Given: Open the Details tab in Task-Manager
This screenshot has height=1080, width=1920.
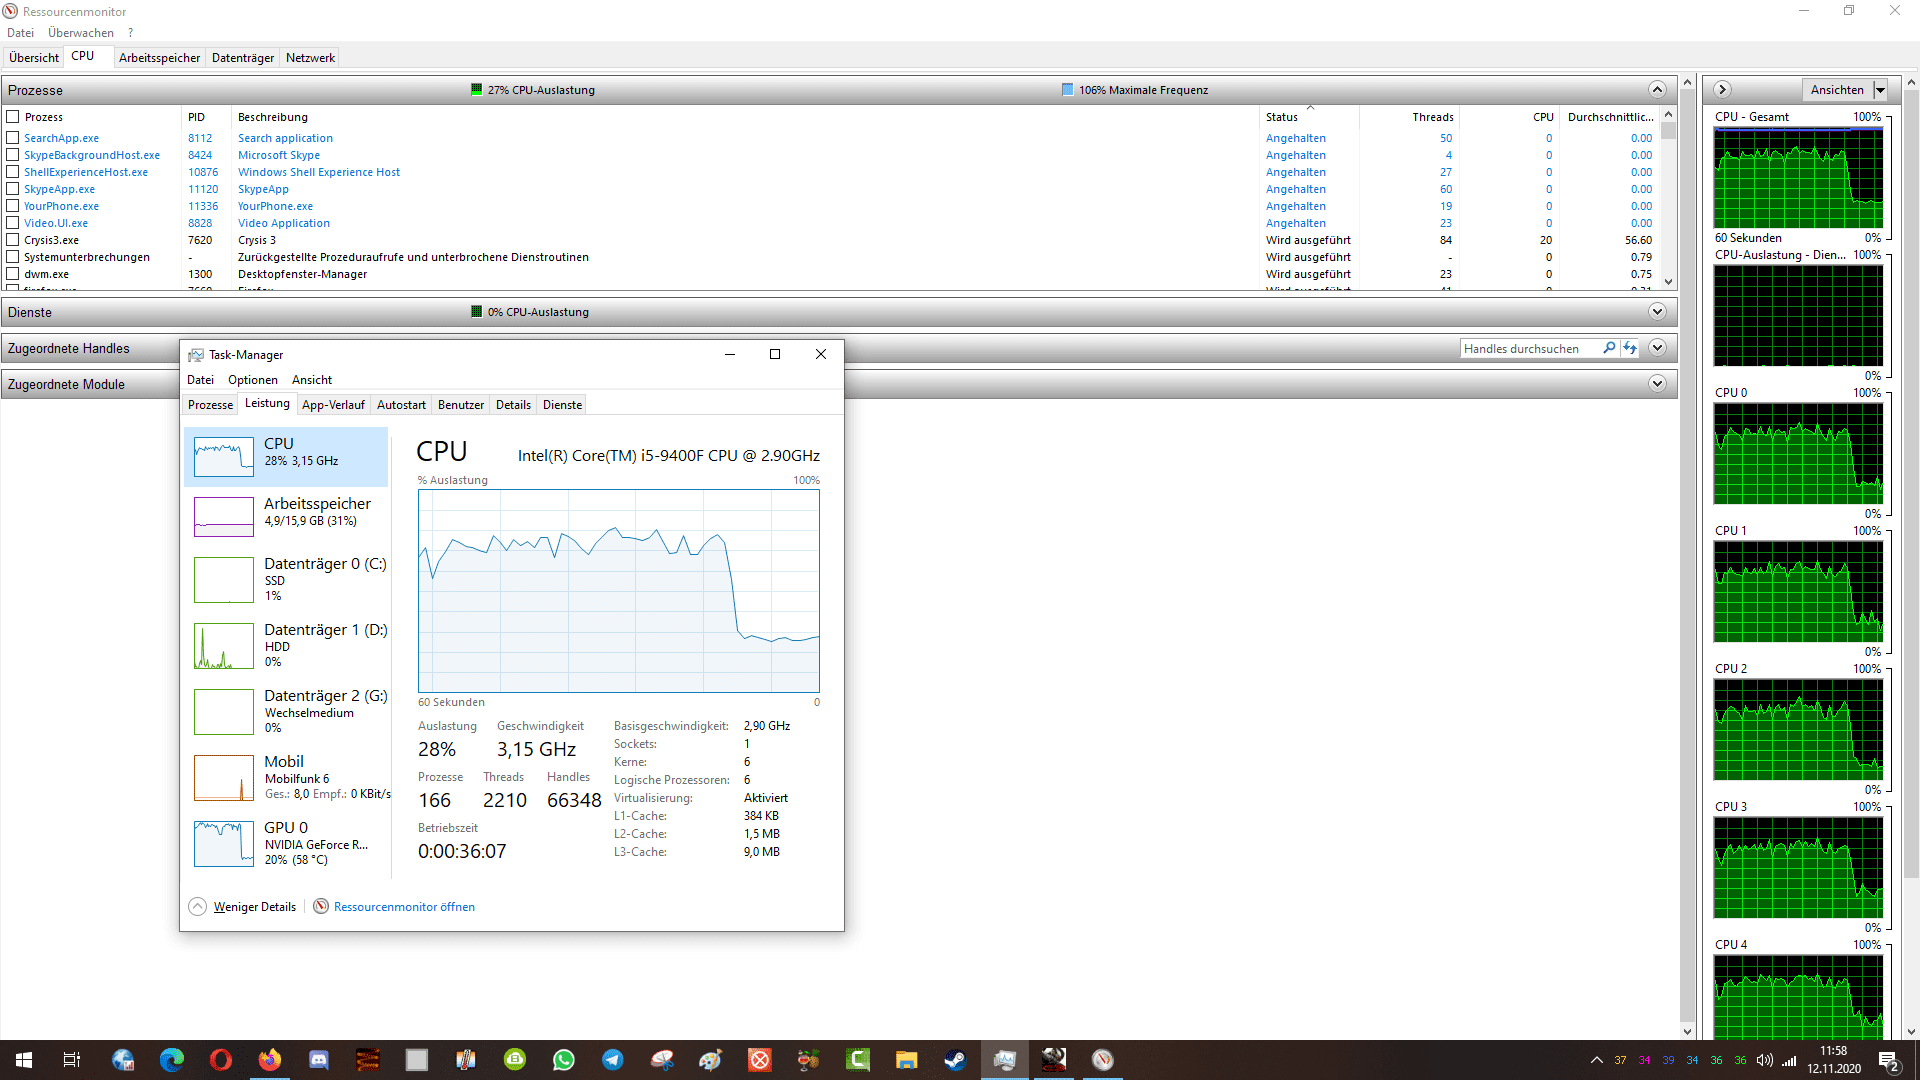Looking at the screenshot, I should click(513, 405).
